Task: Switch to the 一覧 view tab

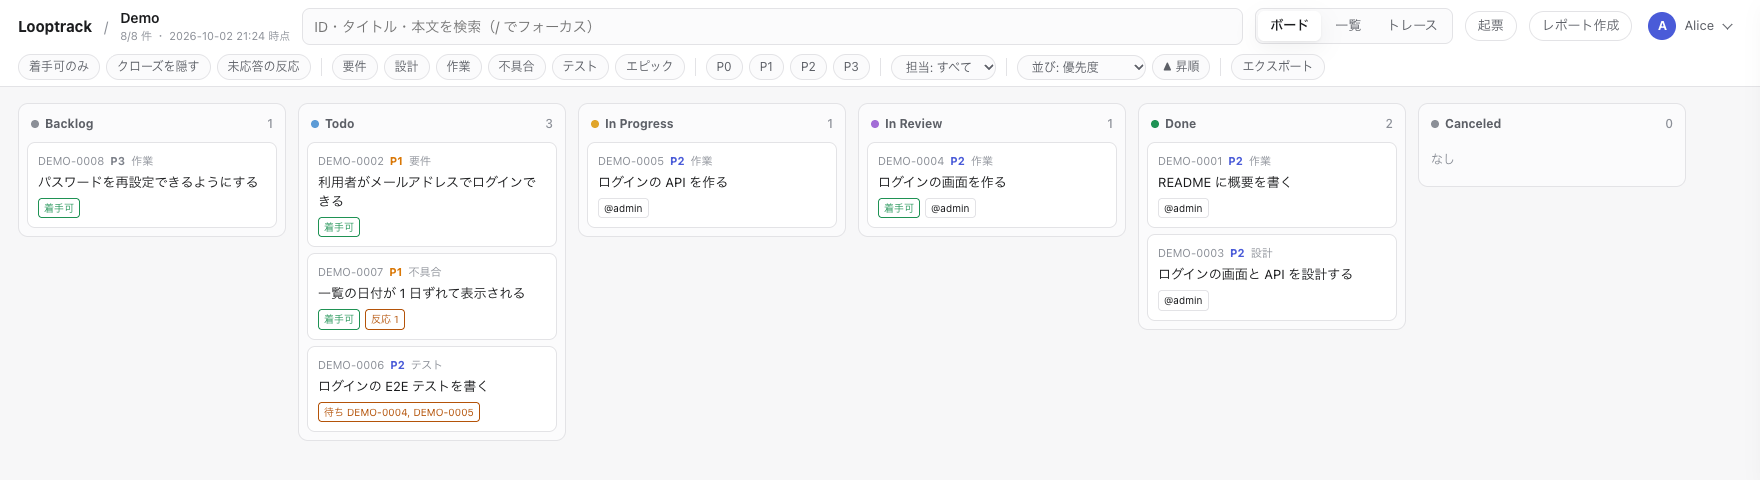Action: coord(1348,26)
